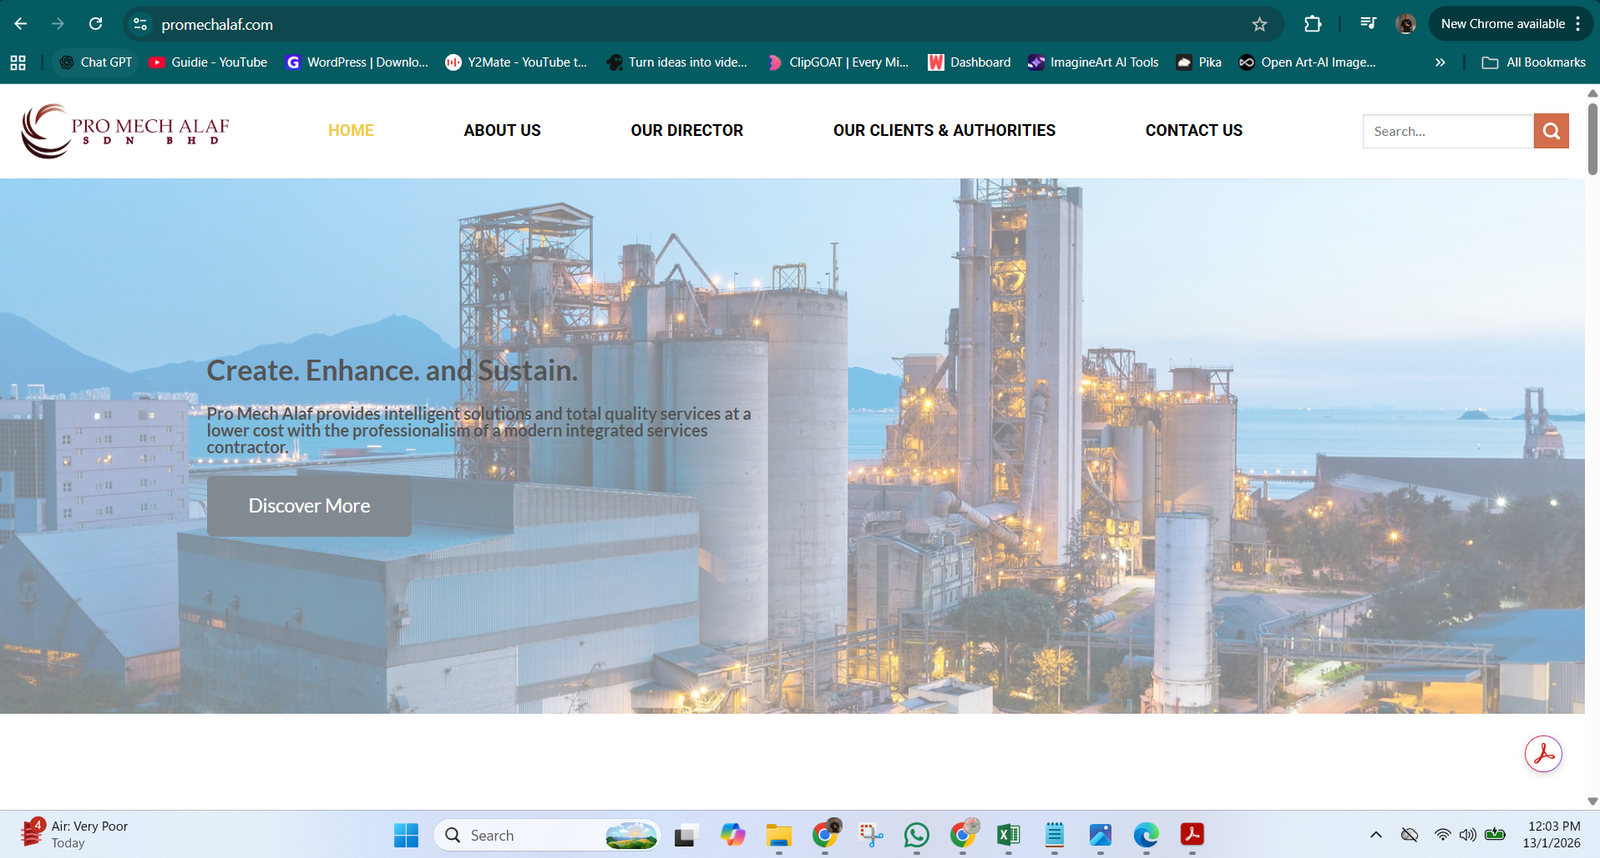Open OUR CLIENTS & AUTHORITIES page
Image resolution: width=1600 pixels, height=858 pixels.
click(x=944, y=130)
